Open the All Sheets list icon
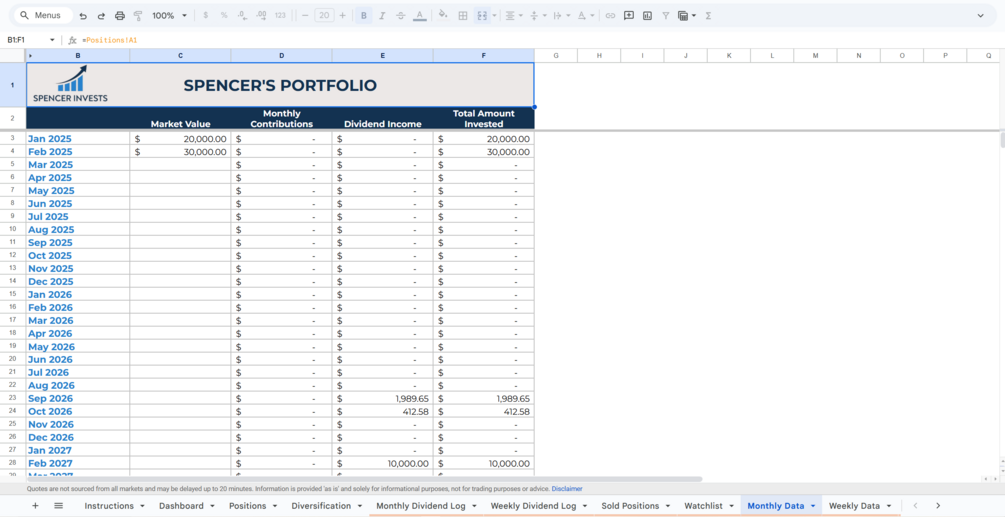Image resolution: width=1005 pixels, height=517 pixels. (x=58, y=505)
